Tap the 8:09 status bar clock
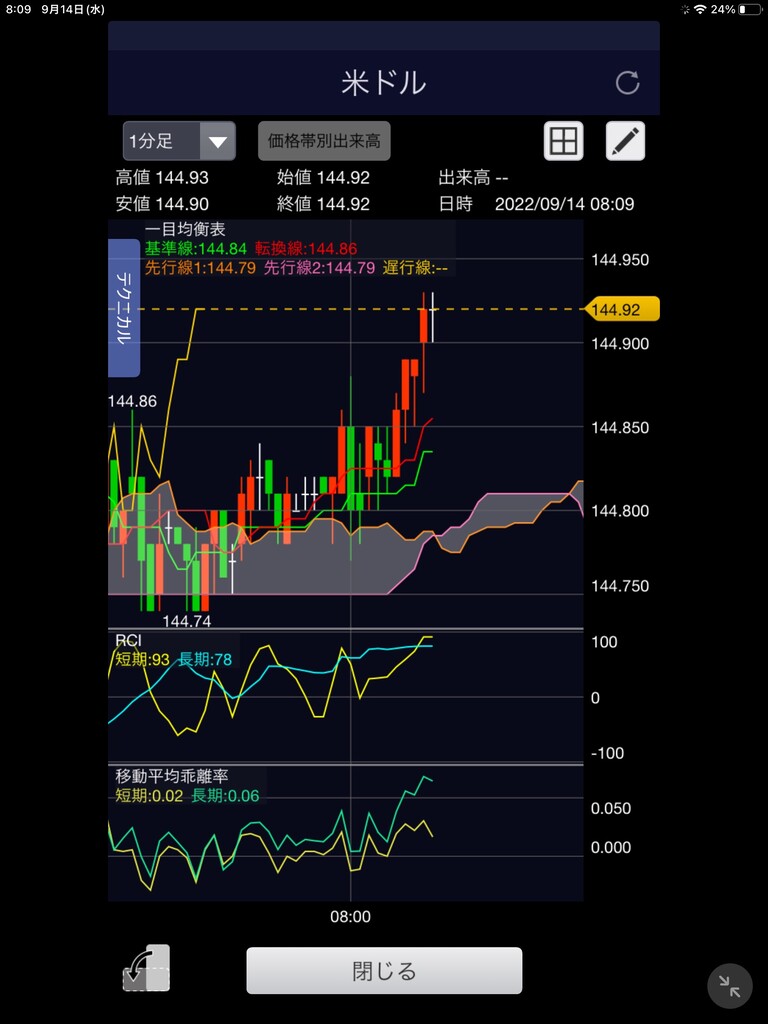Image resolution: width=768 pixels, height=1024 pixels. tap(18, 10)
